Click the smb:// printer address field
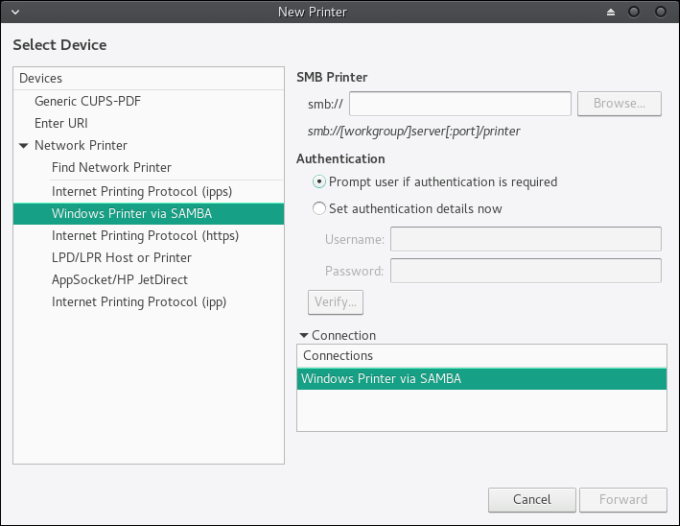The image size is (680, 526). [460, 104]
